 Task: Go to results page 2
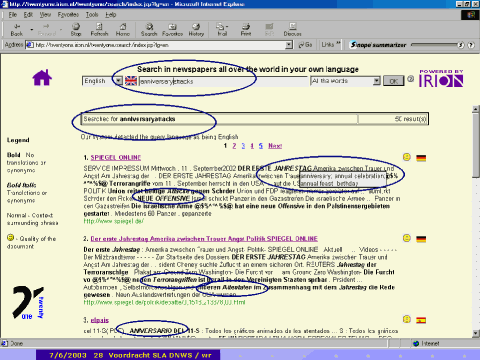tap(234, 146)
